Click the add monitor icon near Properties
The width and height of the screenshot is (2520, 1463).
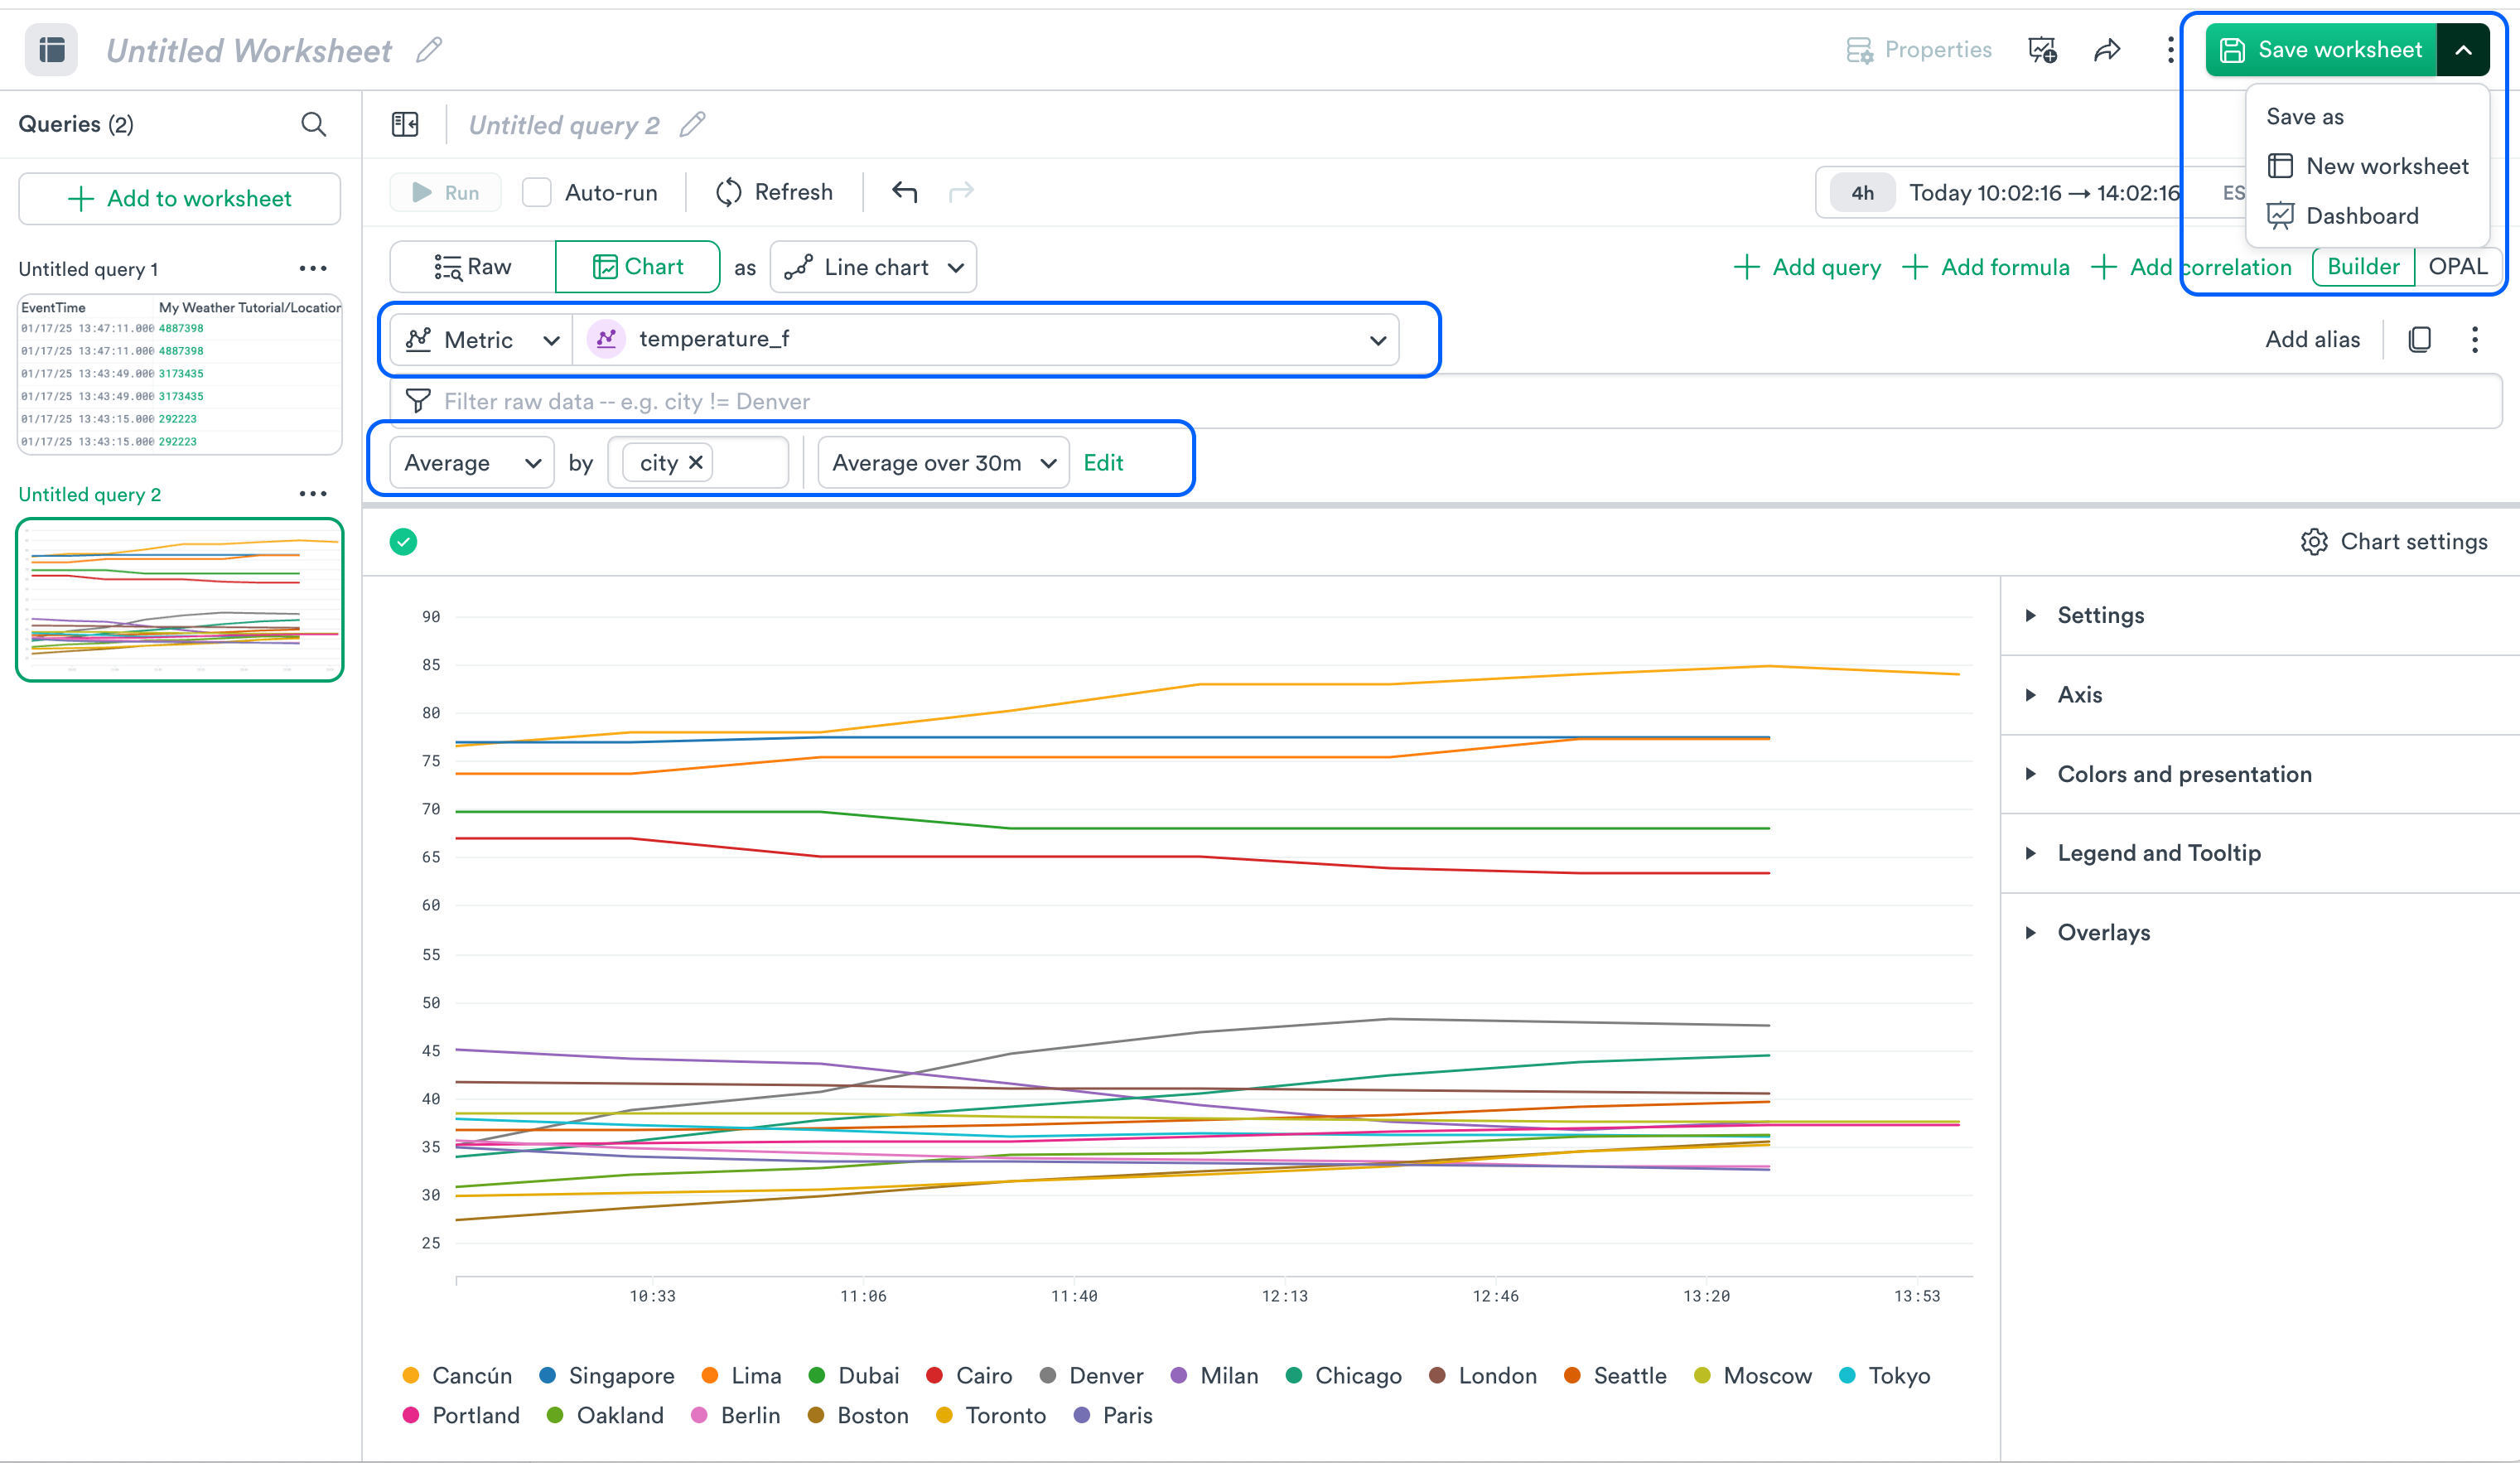[2042, 50]
